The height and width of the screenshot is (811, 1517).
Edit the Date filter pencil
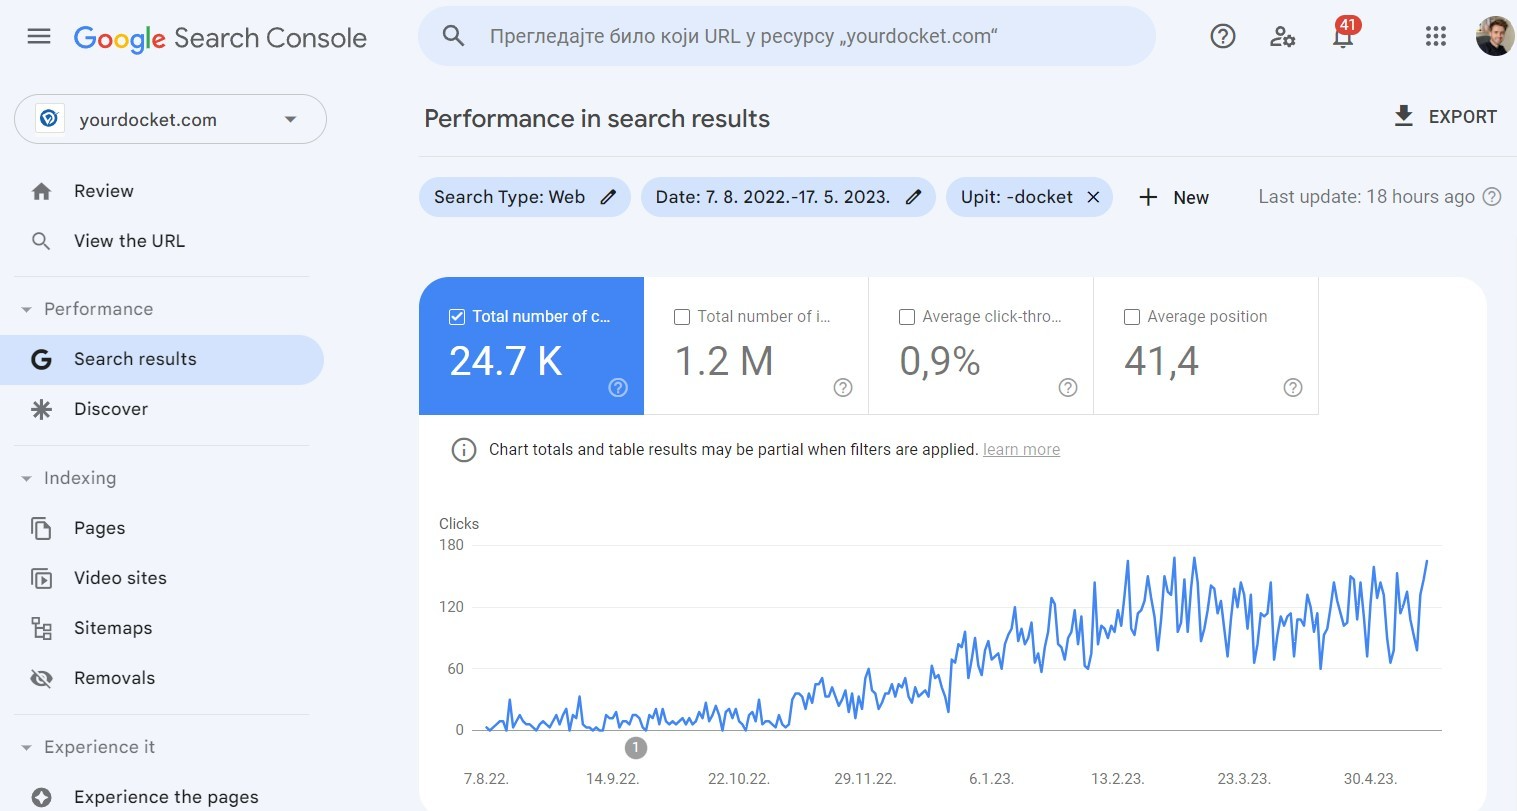coord(913,197)
